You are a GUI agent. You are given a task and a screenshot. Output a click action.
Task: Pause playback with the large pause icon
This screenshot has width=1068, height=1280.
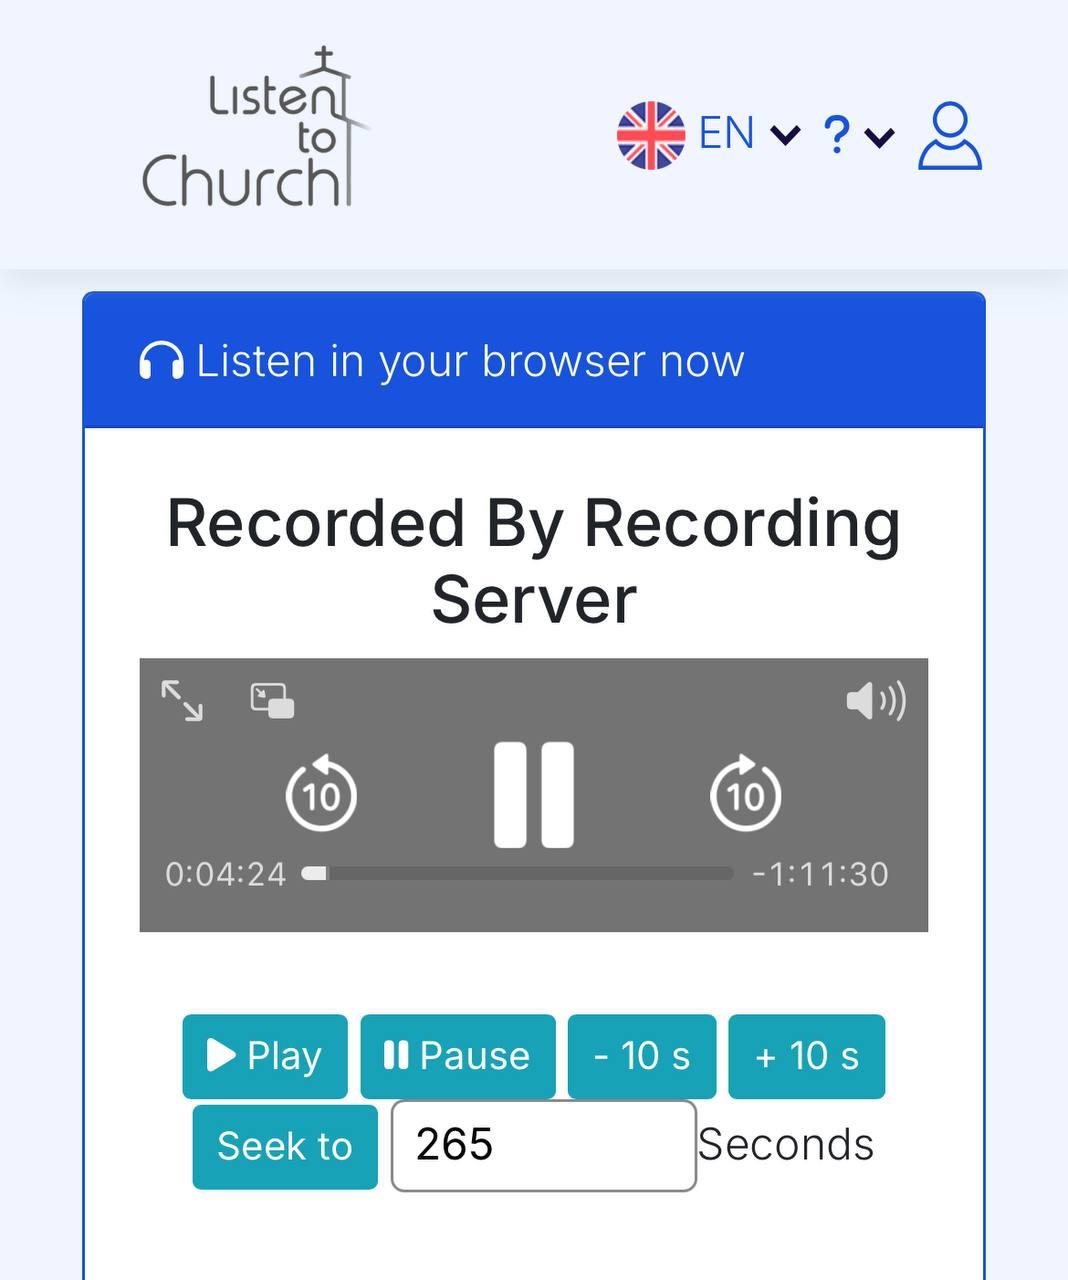point(534,795)
